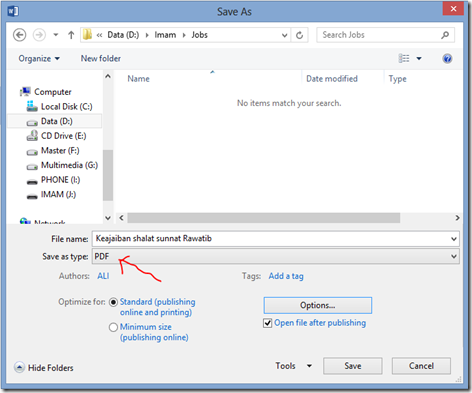Screen dimensions: 472x393
Task: Click the Word icon in title bar
Action: point(13,11)
